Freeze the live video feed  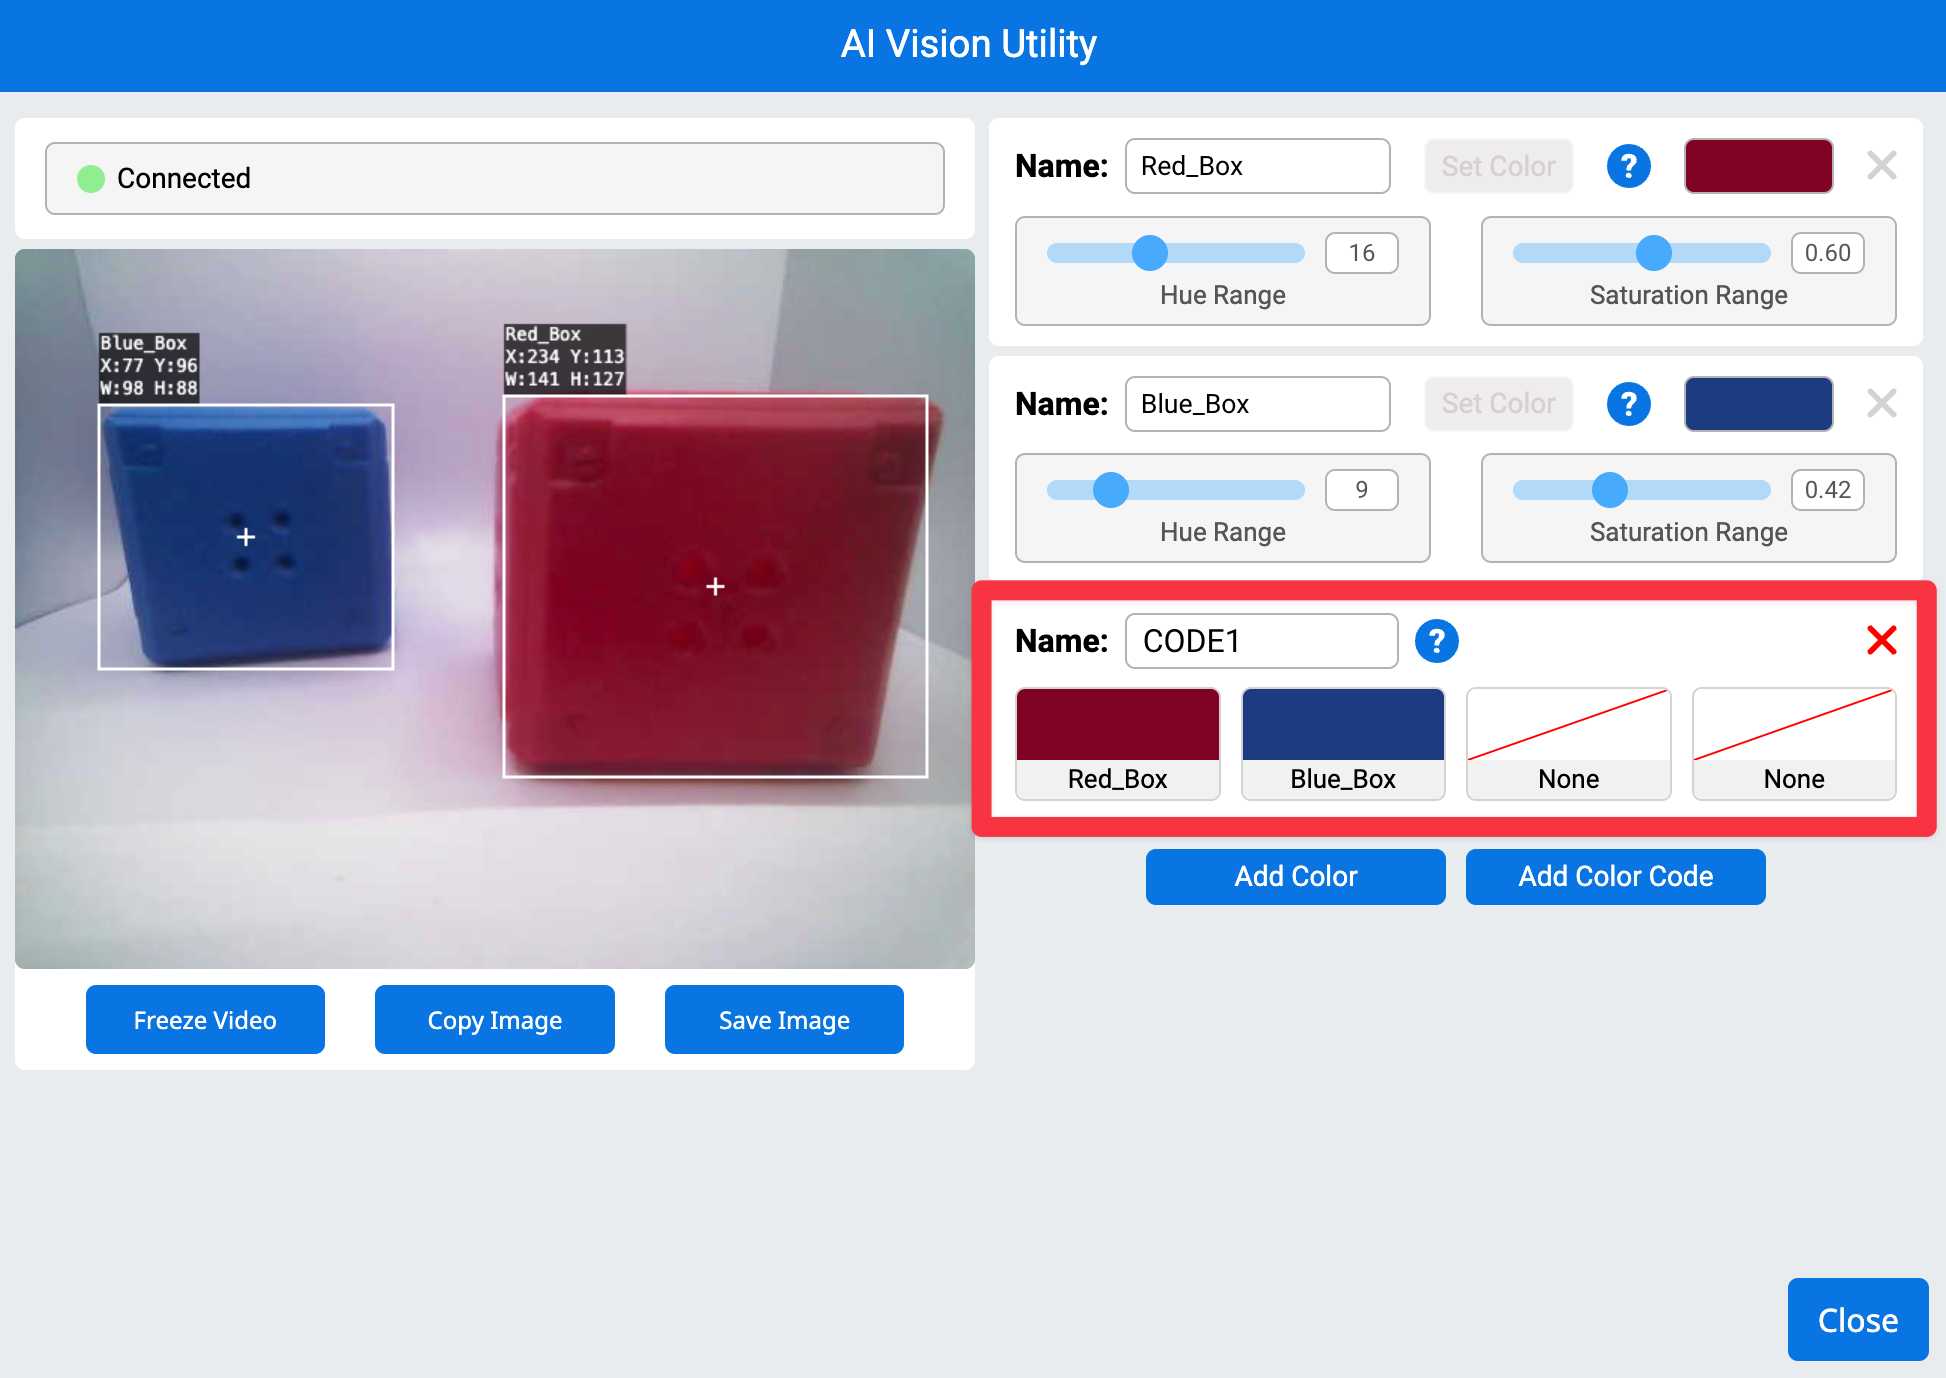[205, 1019]
